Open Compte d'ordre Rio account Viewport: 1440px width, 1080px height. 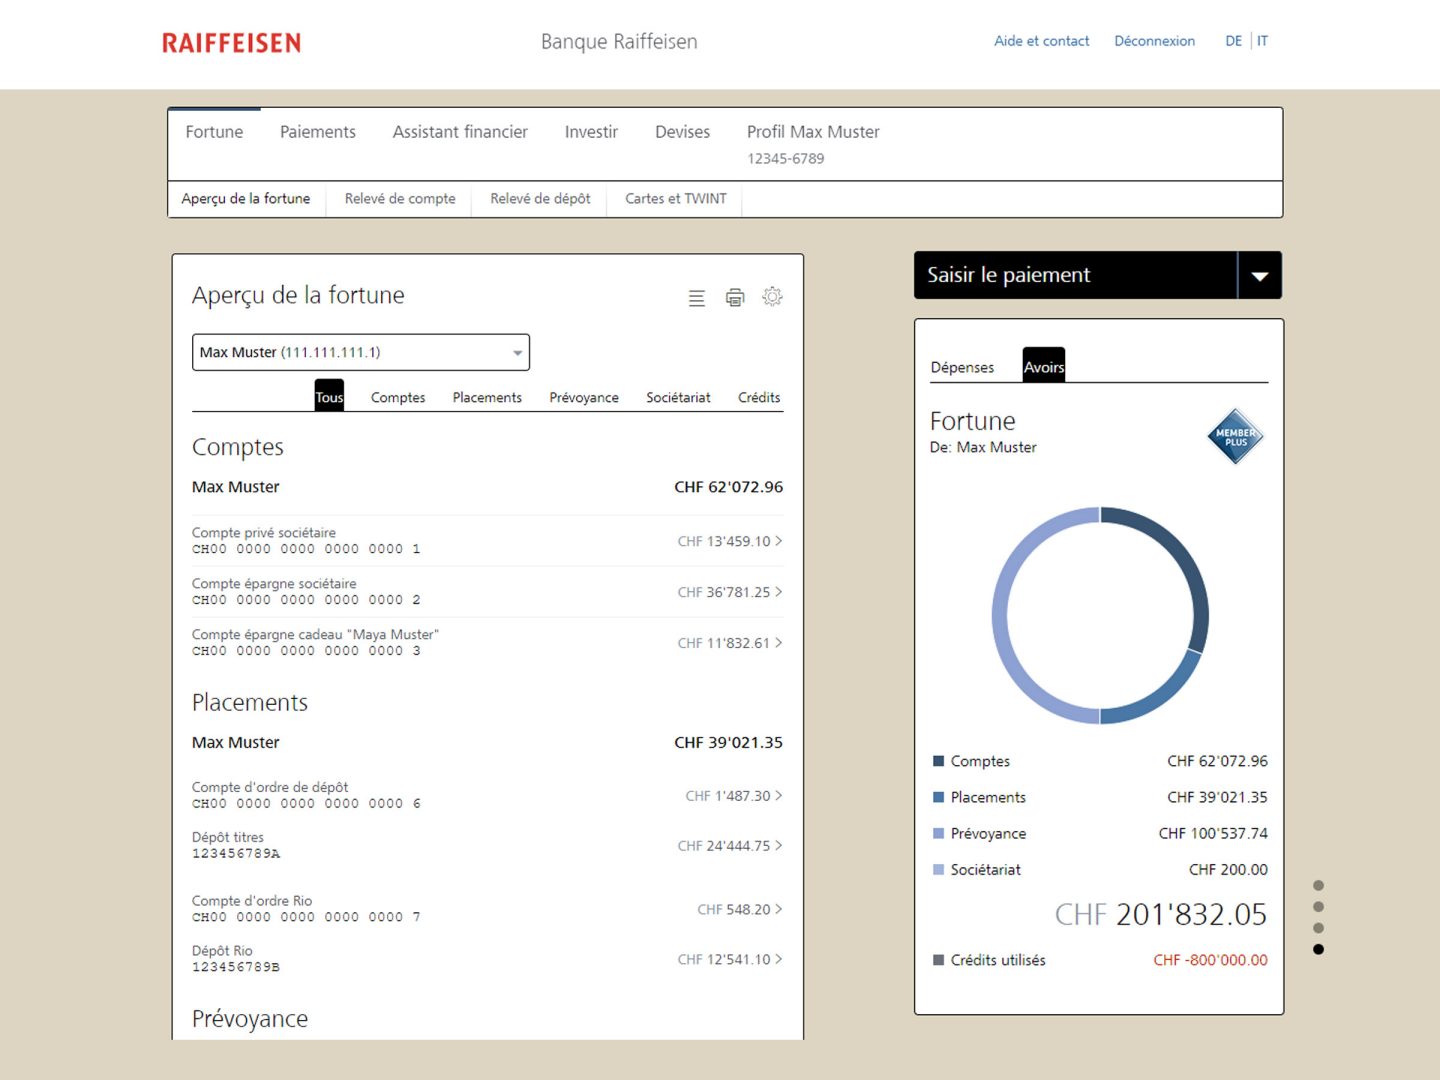point(487,909)
